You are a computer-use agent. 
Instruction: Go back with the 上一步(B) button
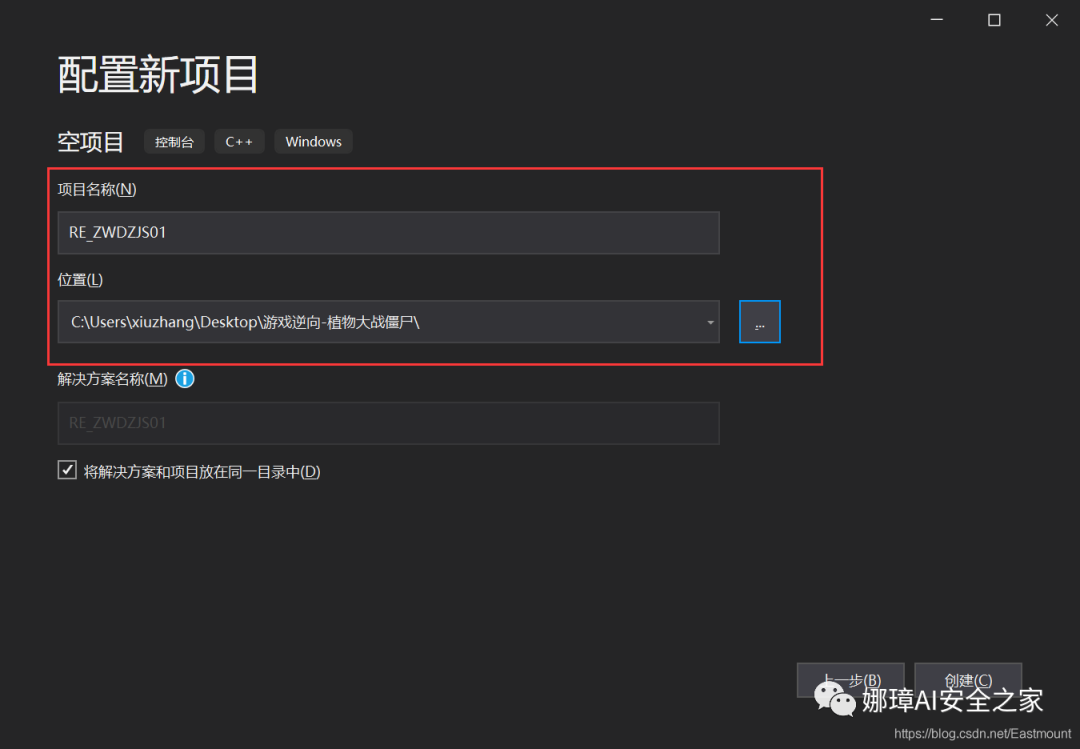(851, 681)
